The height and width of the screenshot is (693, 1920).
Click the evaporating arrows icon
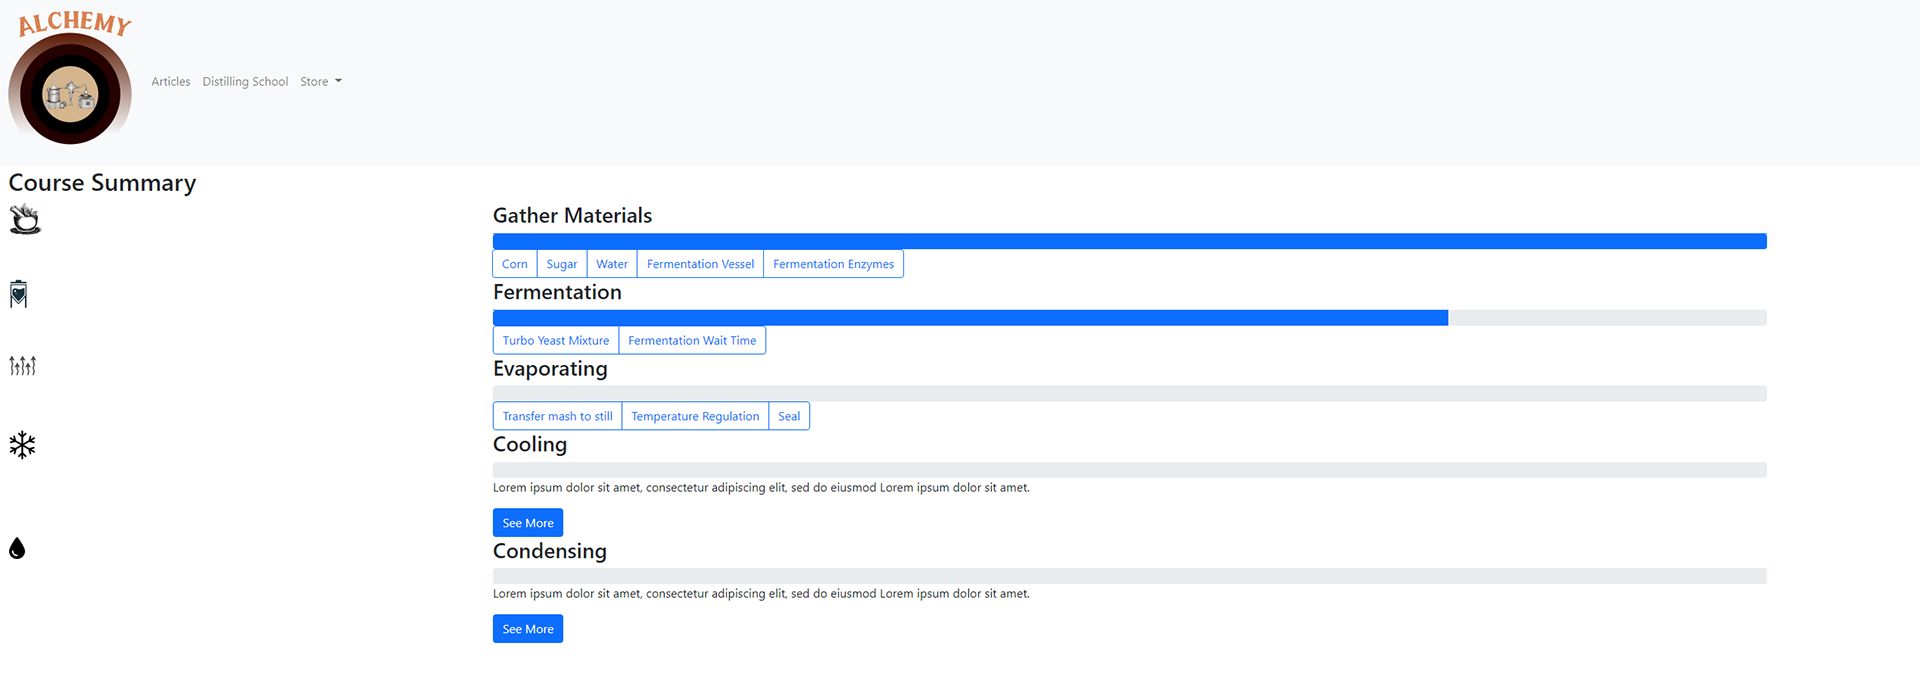coord(22,366)
